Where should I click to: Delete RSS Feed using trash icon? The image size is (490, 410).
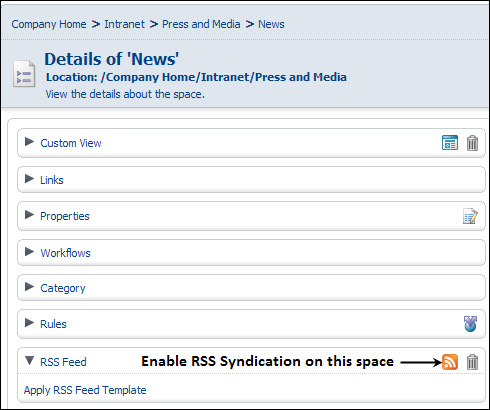(x=472, y=362)
